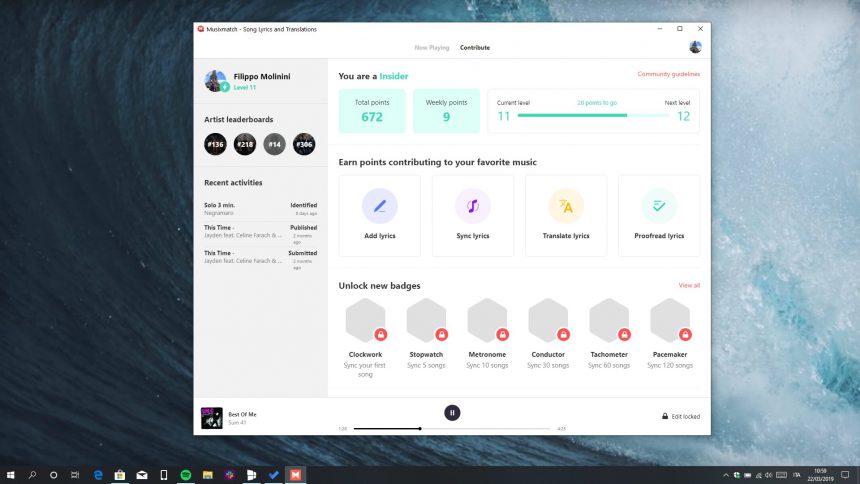Click the Sync lyrics label

point(473,236)
